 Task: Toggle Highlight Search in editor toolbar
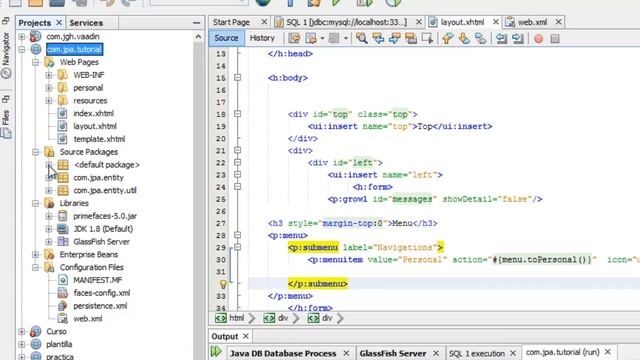tap(411, 38)
